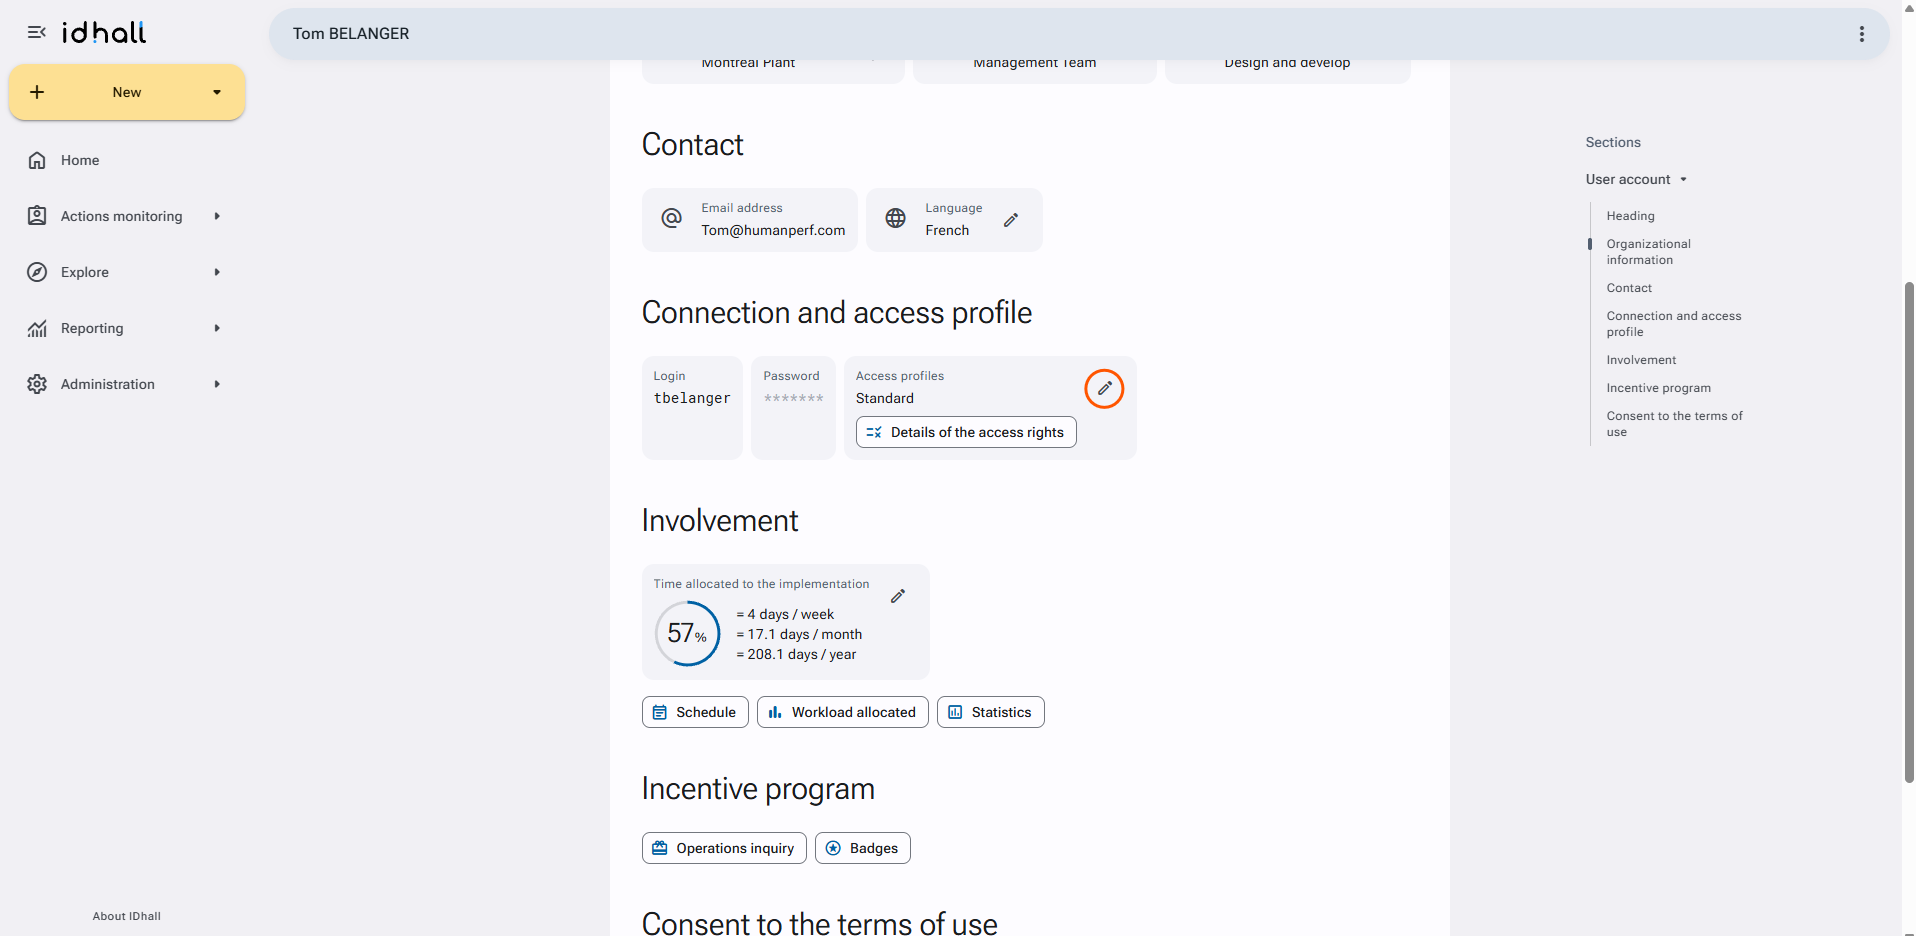Click the Tom BELANGER page title

351,34
